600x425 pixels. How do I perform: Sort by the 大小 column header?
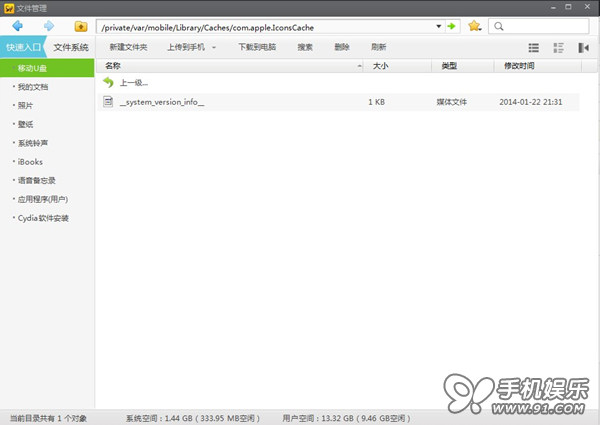click(397, 66)
